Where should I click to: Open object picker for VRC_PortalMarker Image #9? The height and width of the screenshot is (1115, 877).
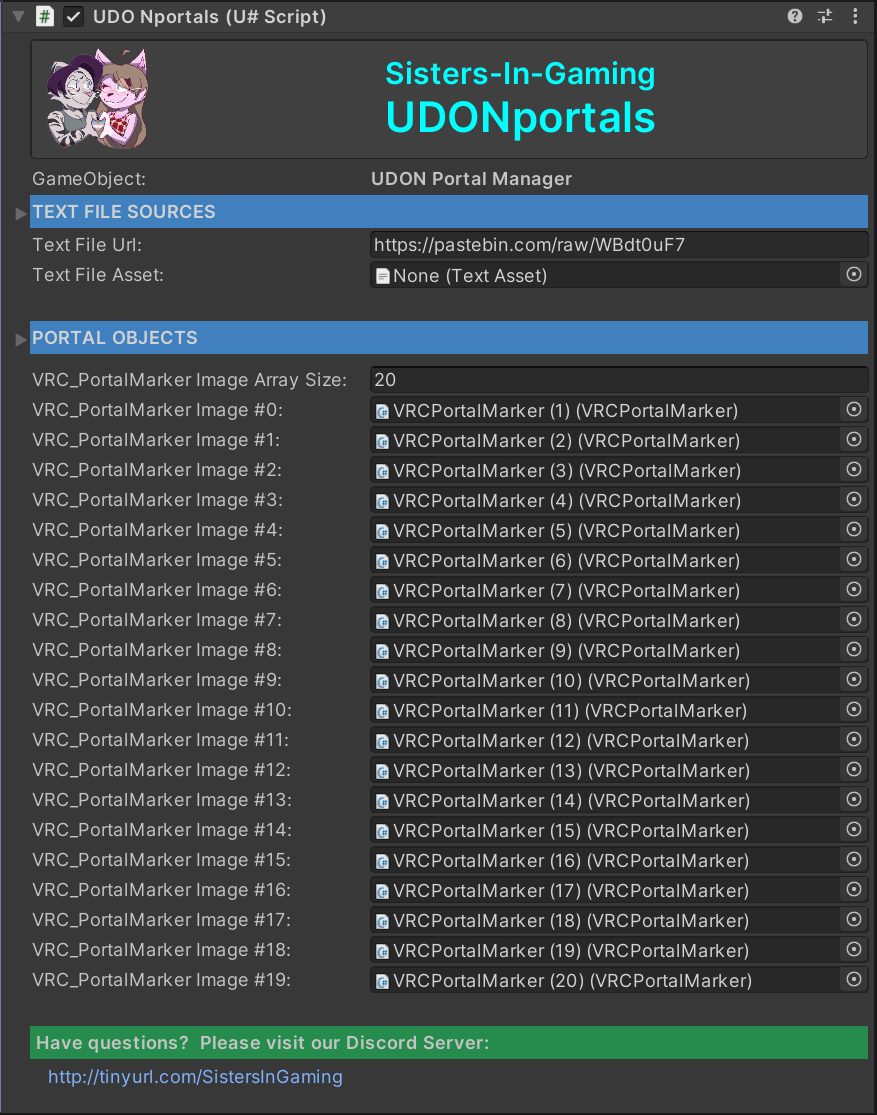pyautogui.click(x=853, y=680)
